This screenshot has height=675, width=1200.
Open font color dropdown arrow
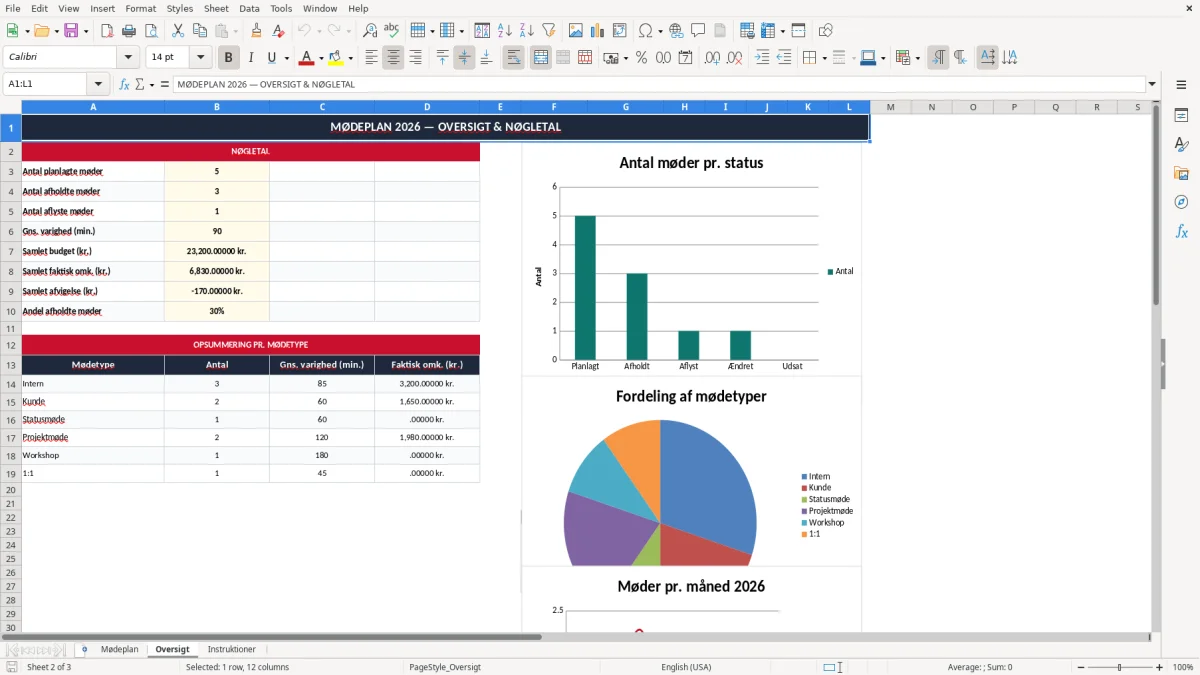(x=321, y=58)
